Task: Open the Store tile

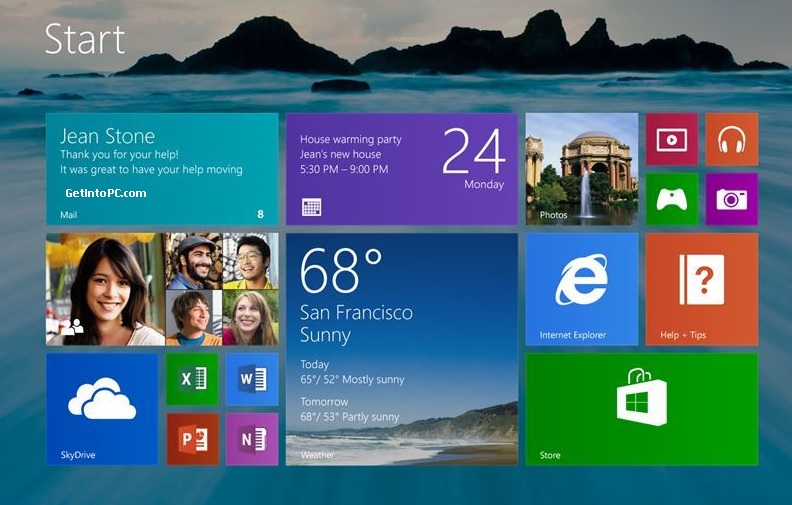Action: 641,408
